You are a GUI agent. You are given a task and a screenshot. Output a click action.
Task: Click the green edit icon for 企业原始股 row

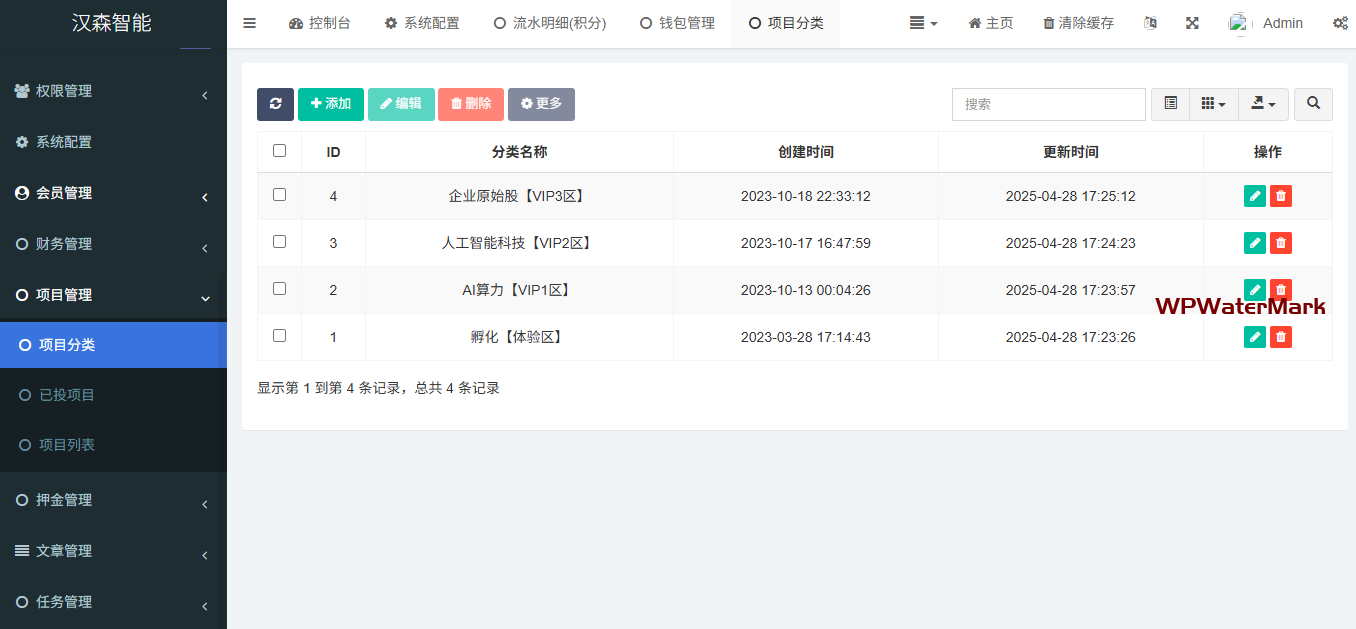1254,196
